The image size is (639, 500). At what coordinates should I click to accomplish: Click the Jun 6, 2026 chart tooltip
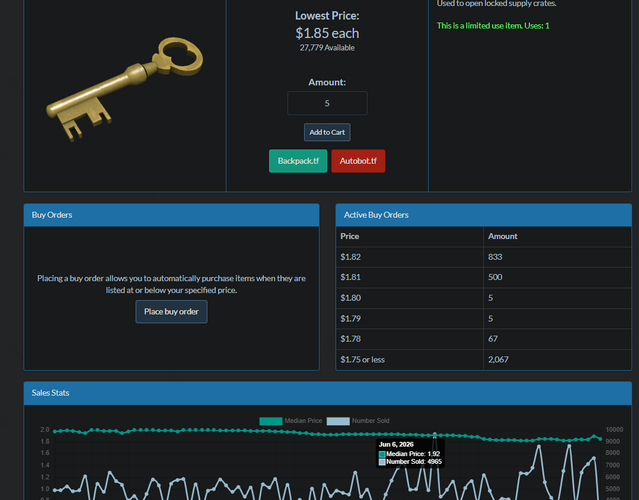point(410,453)
